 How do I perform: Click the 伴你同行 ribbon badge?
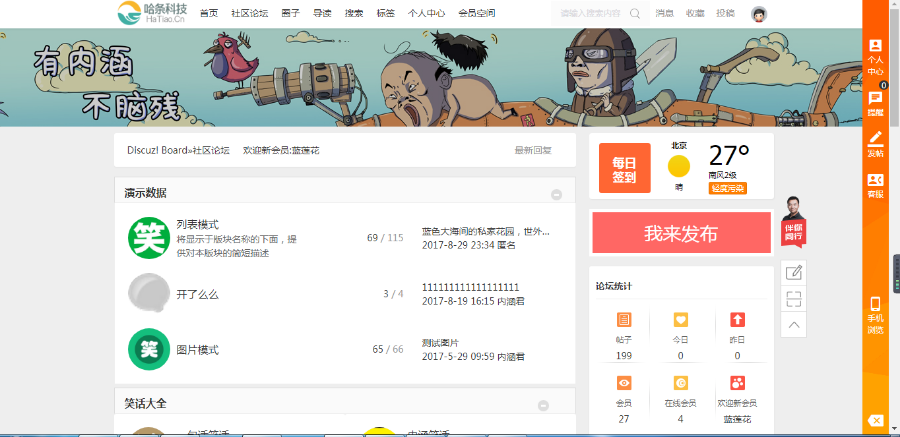point(793,234)
